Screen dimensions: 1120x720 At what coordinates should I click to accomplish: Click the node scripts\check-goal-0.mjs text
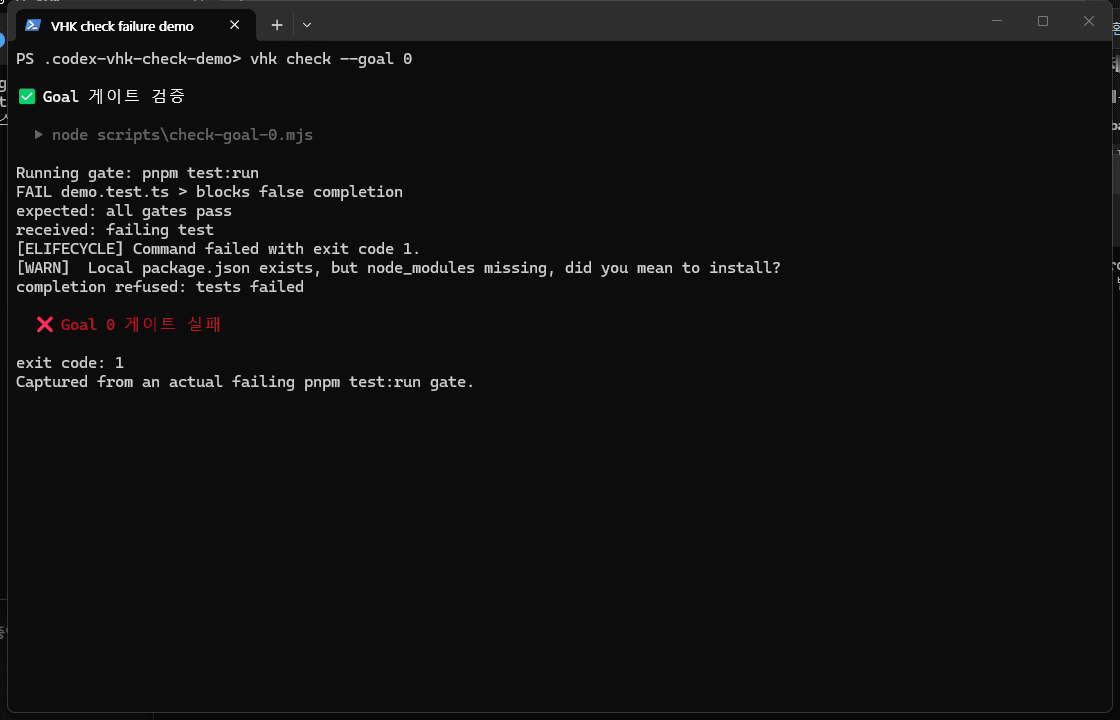182,135
